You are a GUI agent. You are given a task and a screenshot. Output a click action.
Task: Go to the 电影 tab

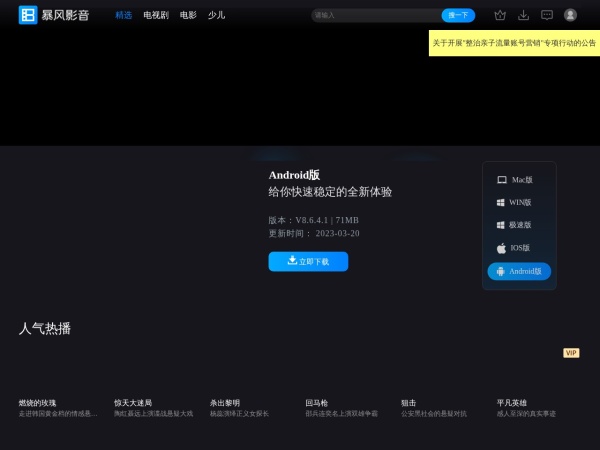pos(188,15)
